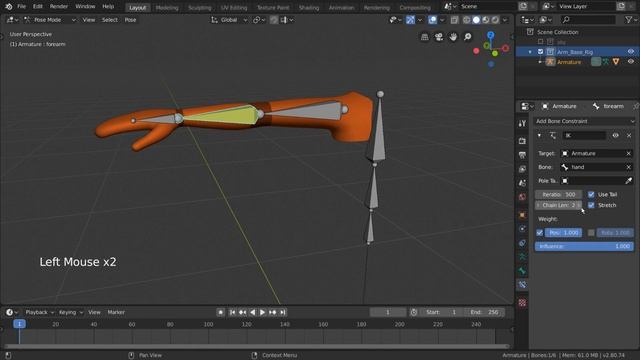Screen dimensions: 640x360
Task: Open the Render menu
Action: (x=59, y=7)
